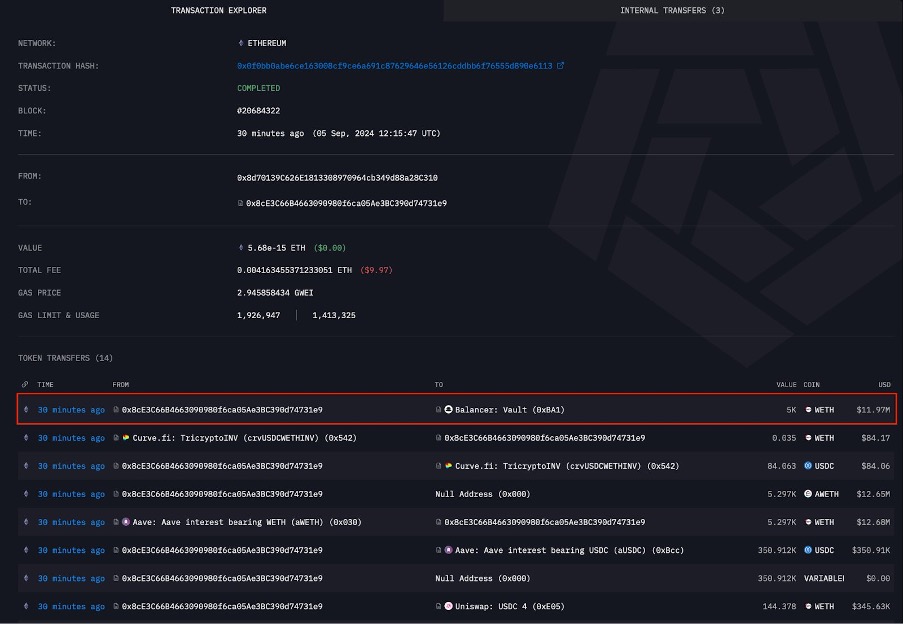
Task: Click the WETH coin icon in the $84.17 row
Action: [808, 438]
